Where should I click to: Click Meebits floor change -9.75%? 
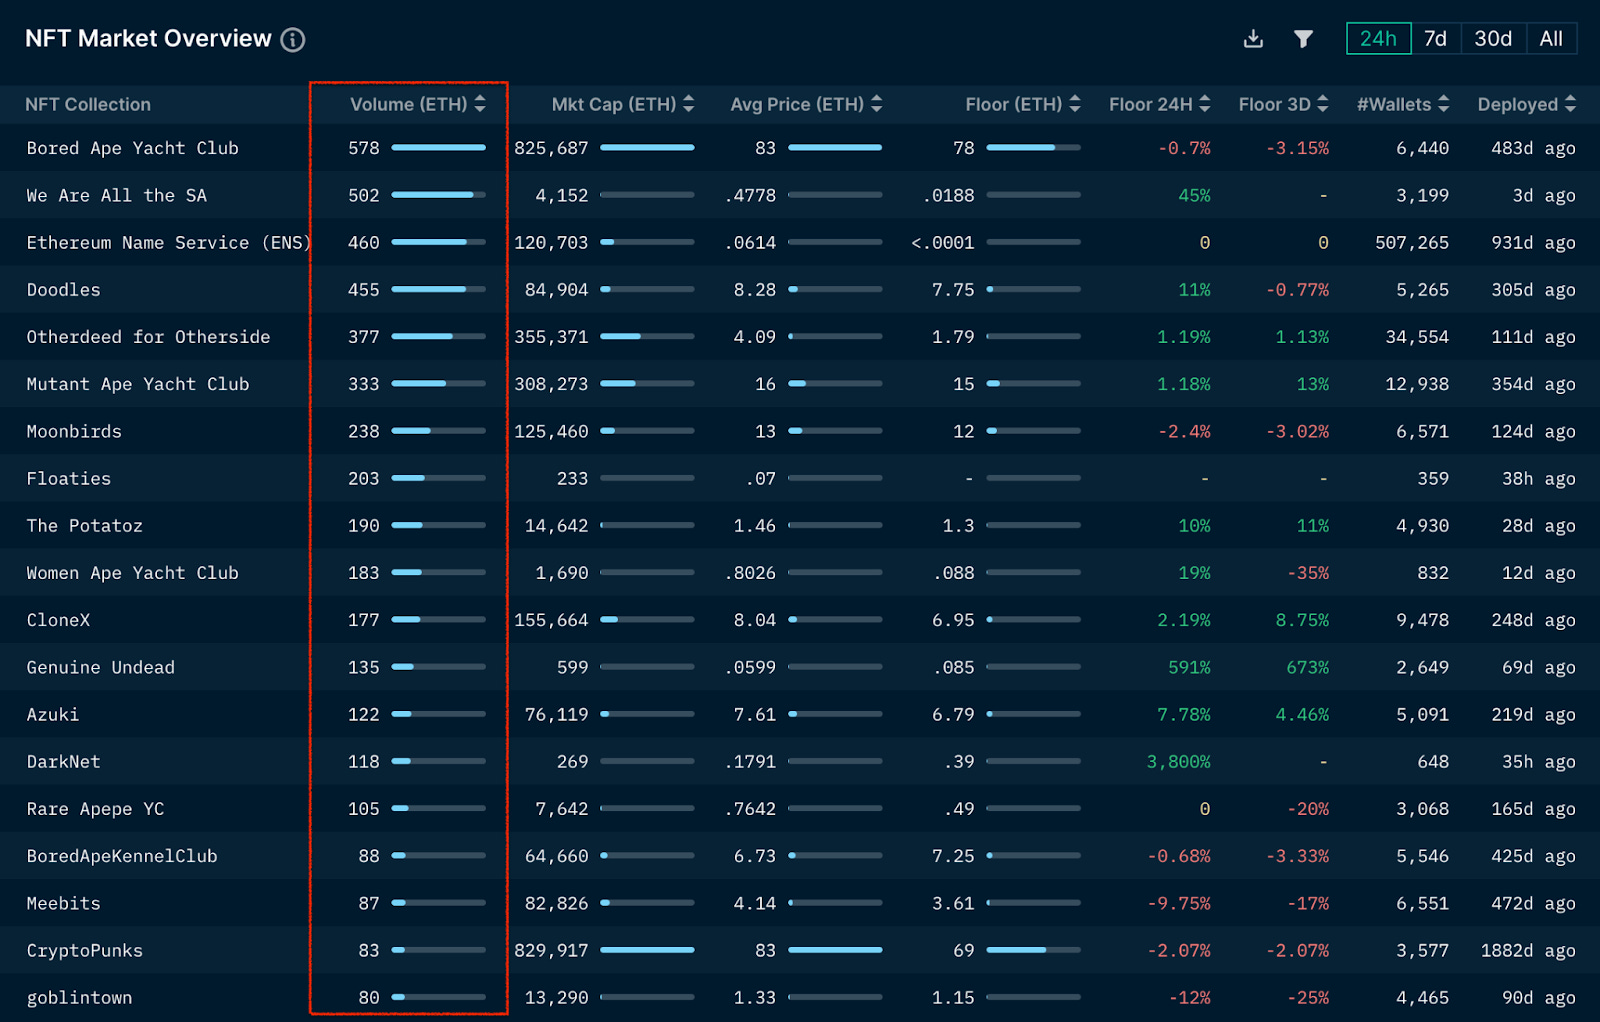1179,903
